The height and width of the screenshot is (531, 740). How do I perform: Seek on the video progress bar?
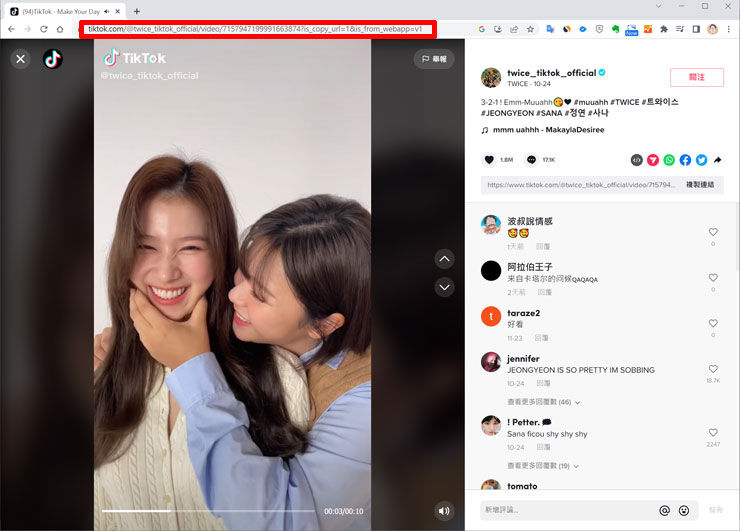(208, 511)
